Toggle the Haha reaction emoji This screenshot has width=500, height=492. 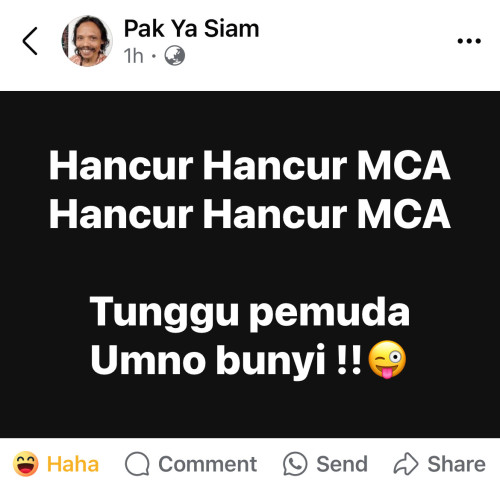pos(26,464)
